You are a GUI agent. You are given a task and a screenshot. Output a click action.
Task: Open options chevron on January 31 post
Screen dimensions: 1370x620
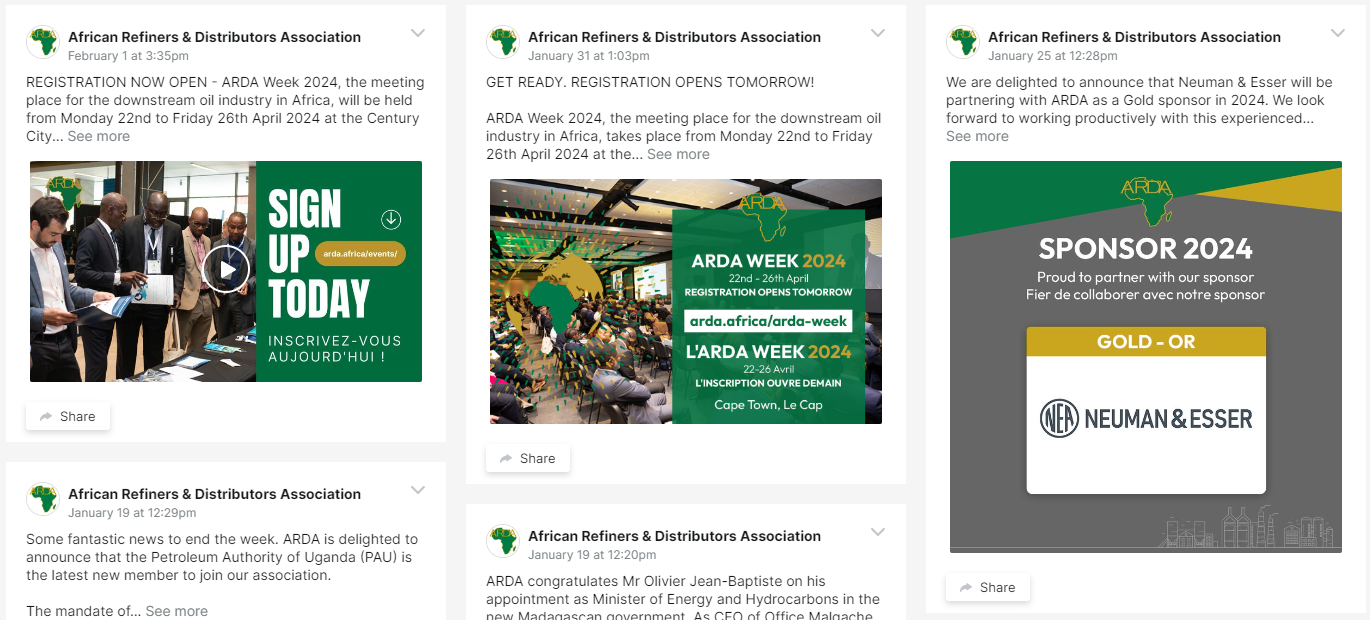point(878,33)
